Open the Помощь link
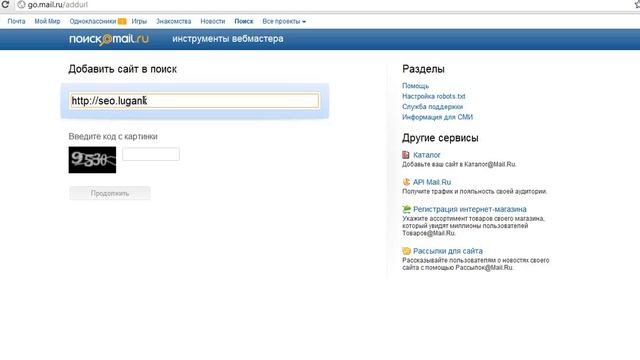640x360 pixels. coord(416,86)
